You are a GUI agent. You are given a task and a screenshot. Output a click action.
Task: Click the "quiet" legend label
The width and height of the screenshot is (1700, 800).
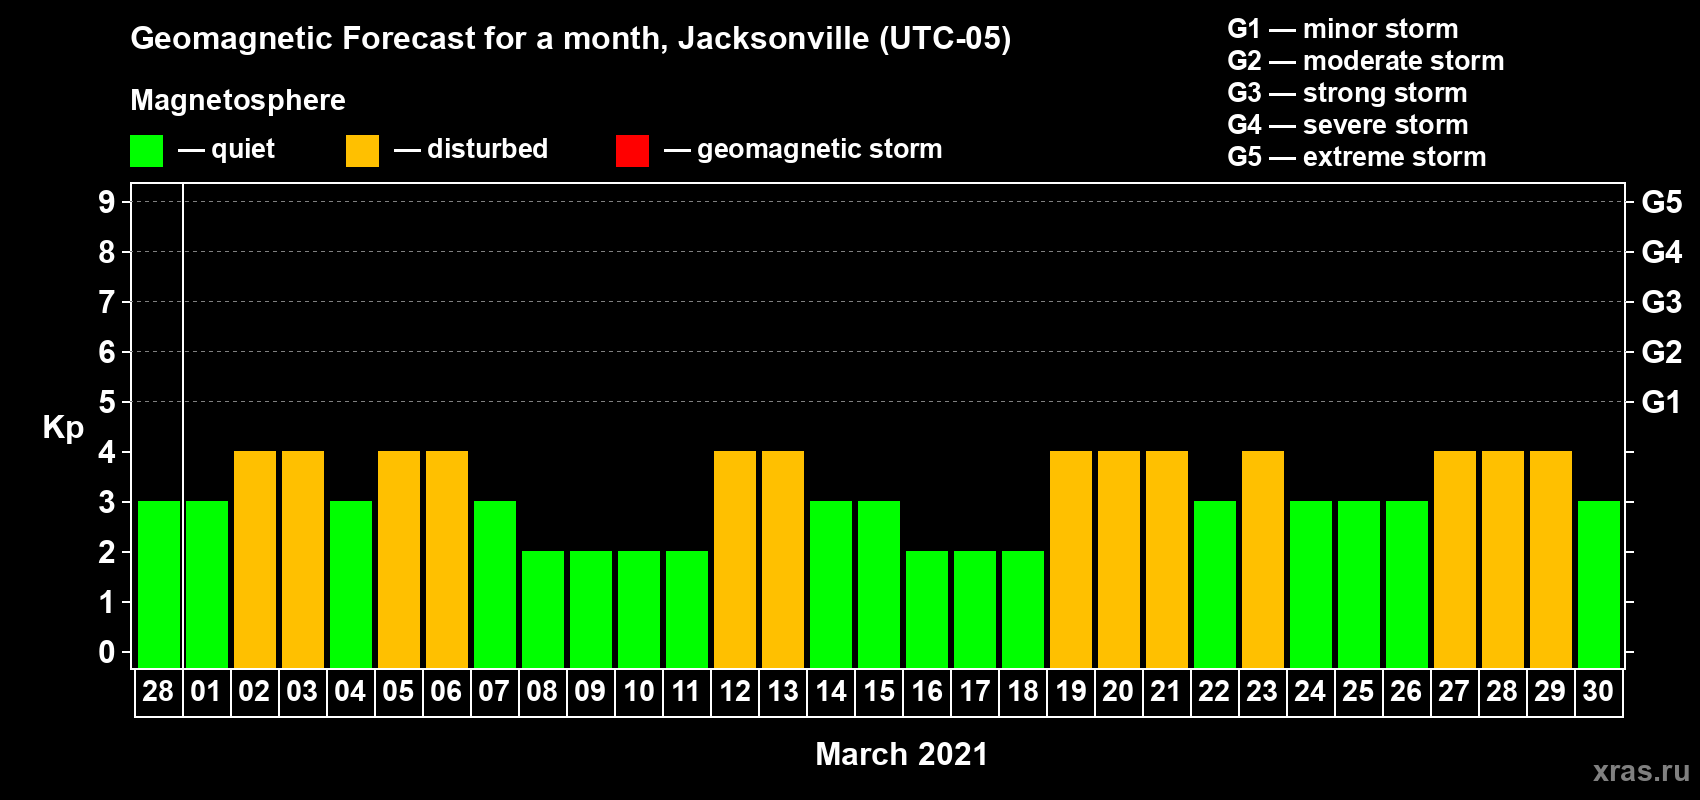pos(243,149)
